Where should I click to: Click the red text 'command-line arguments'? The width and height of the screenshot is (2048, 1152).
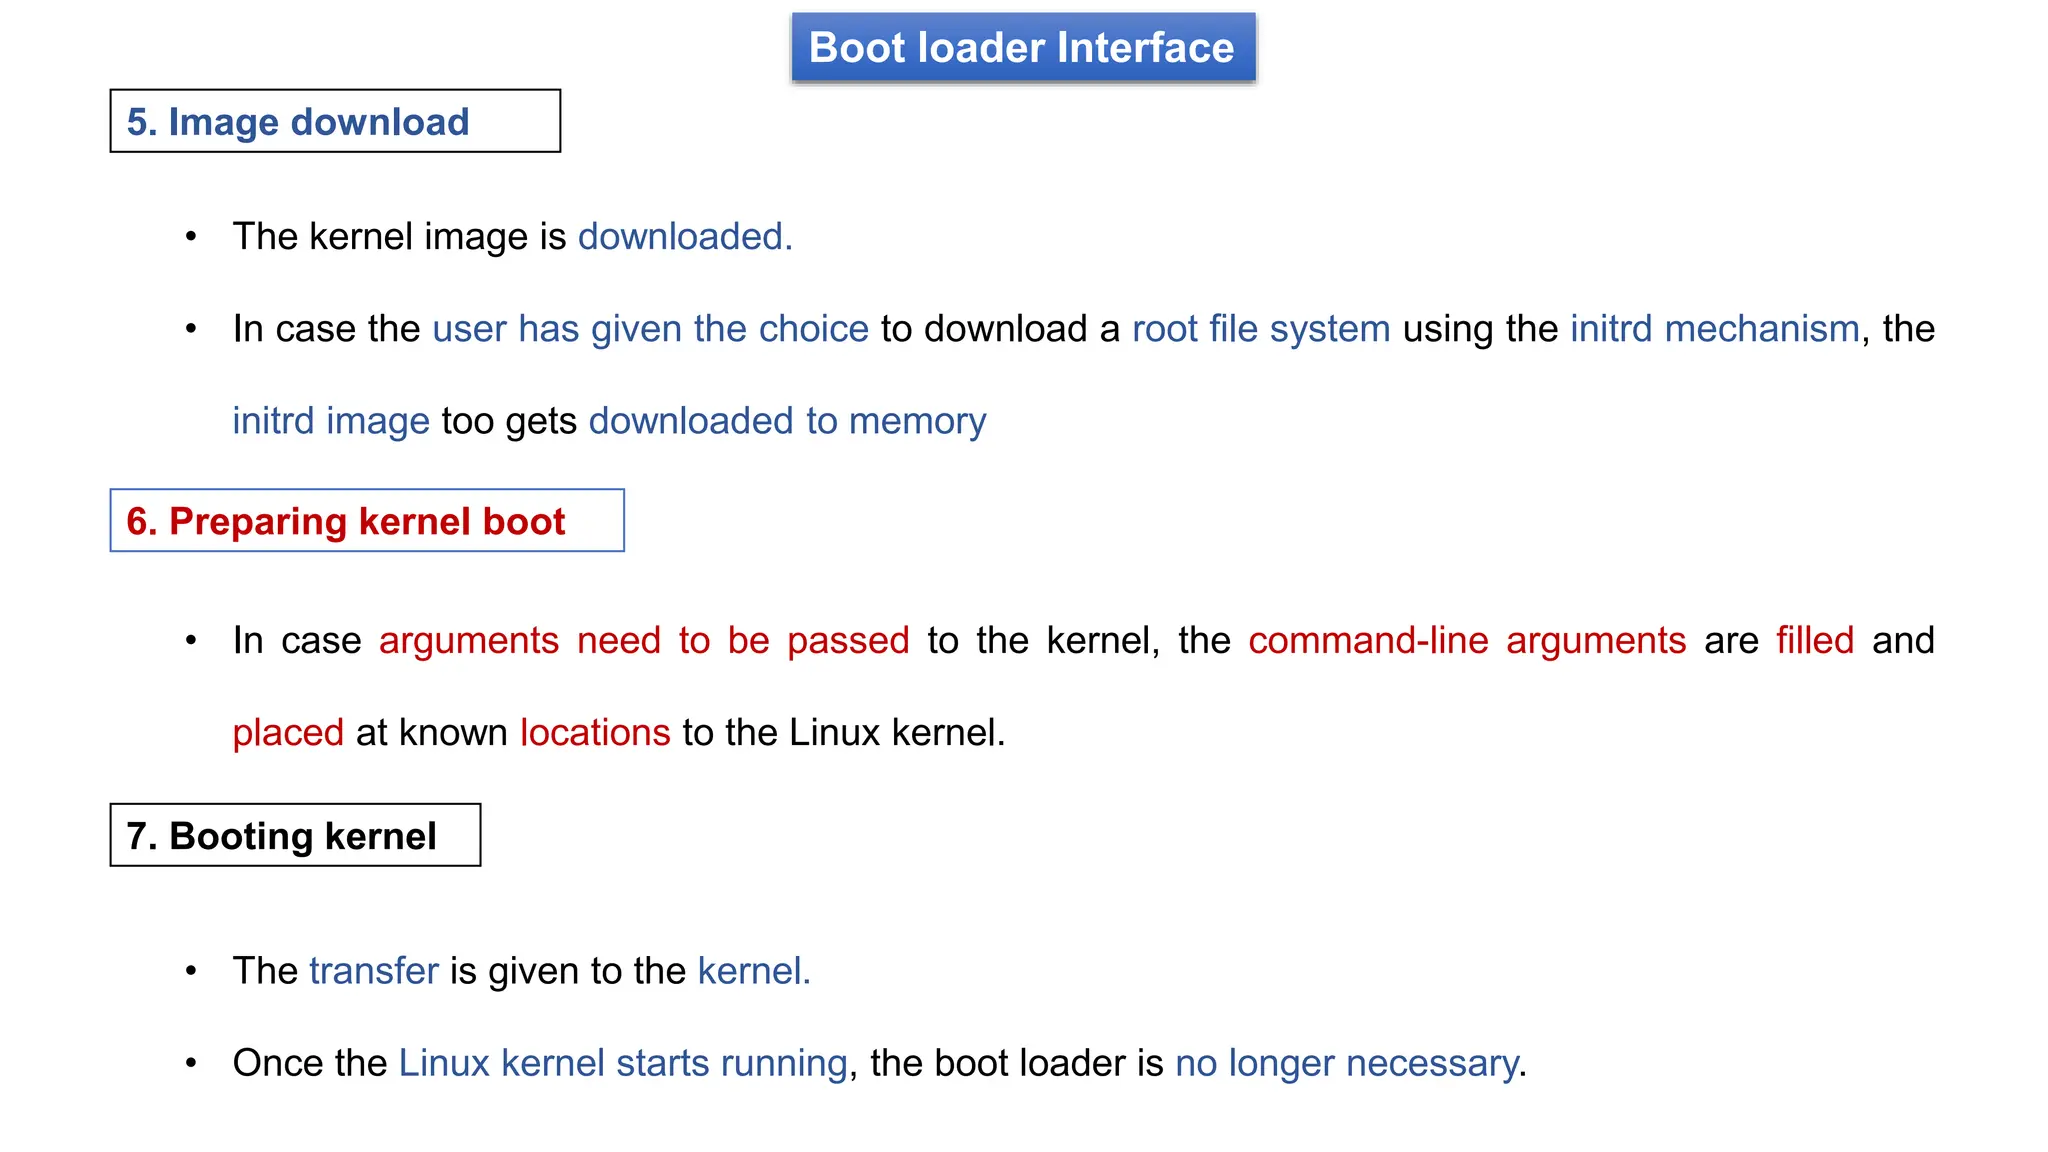[1467, 641]
